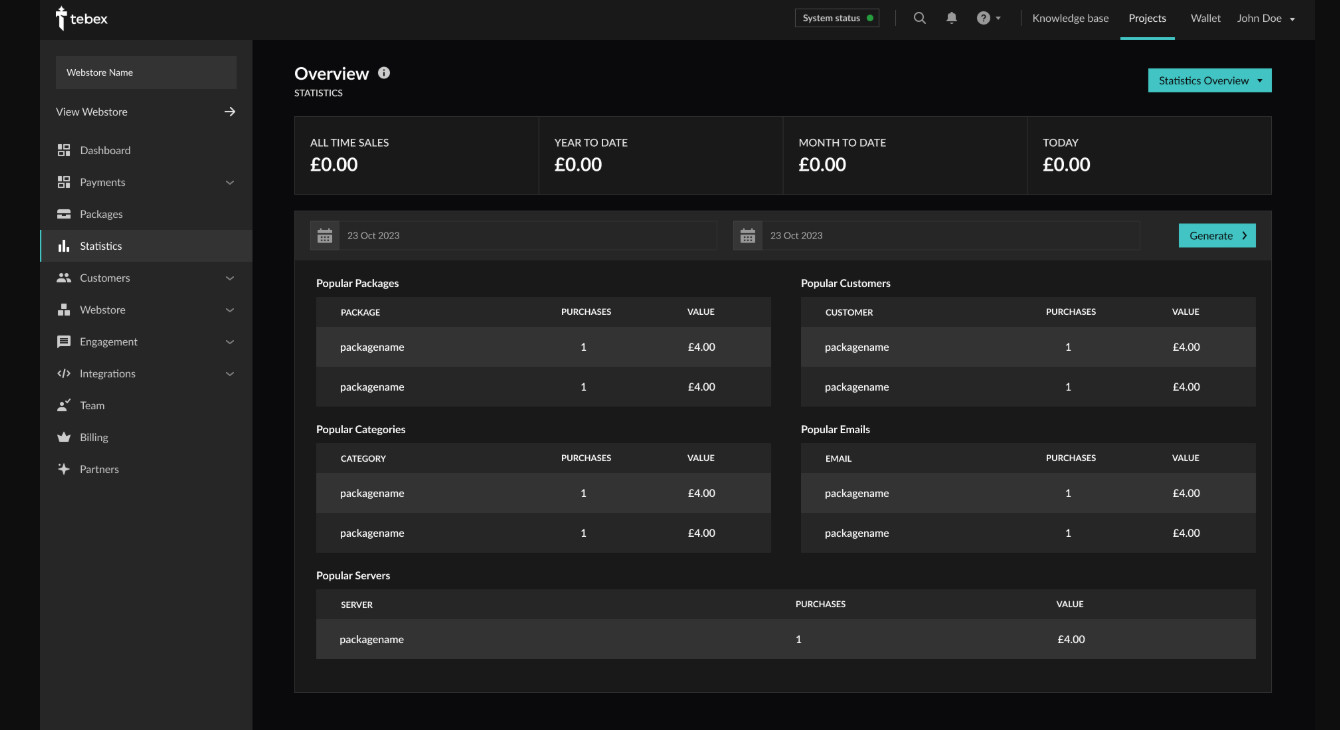This screenshot has height=730, width=1340.
Task: Open the Knowledge base link
Action: [1070, 18]
